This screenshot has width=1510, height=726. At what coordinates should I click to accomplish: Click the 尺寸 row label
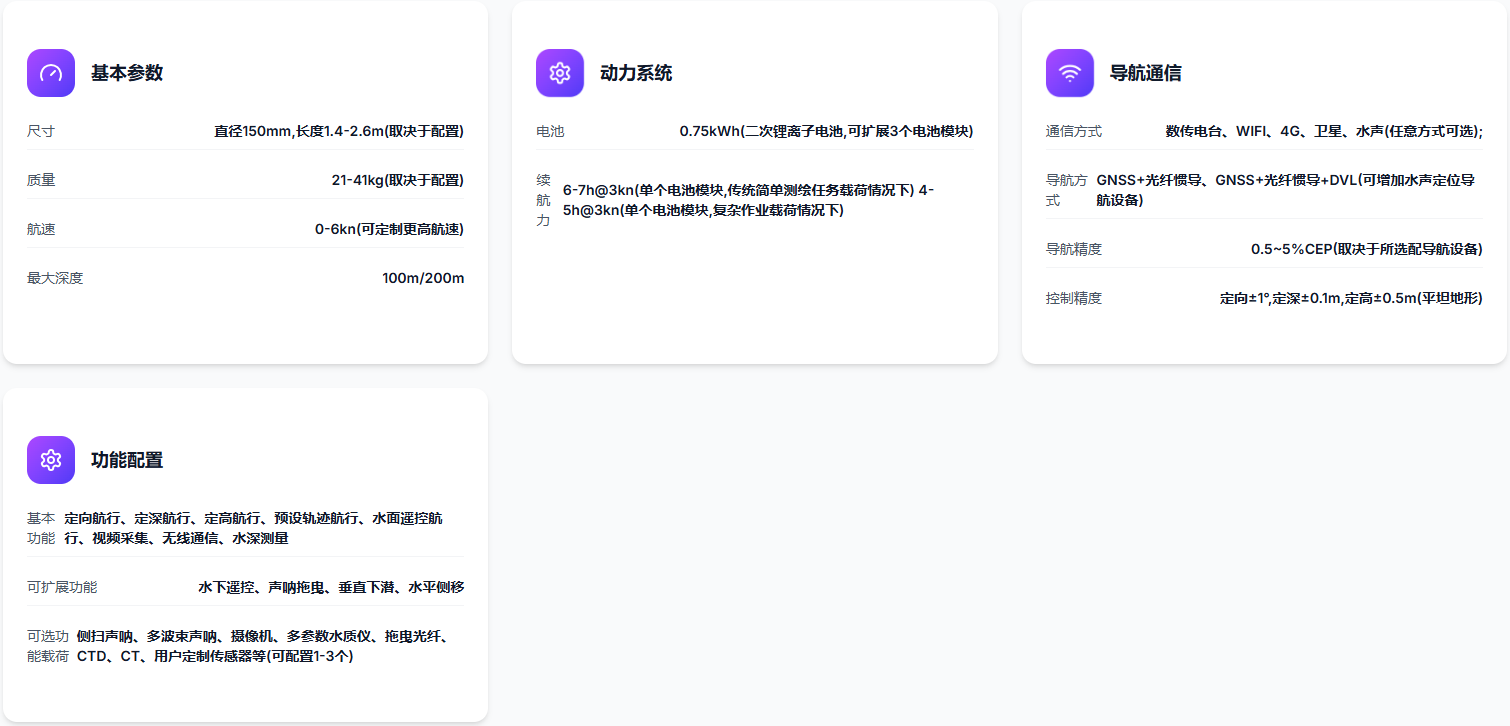(x=41, y=131)
